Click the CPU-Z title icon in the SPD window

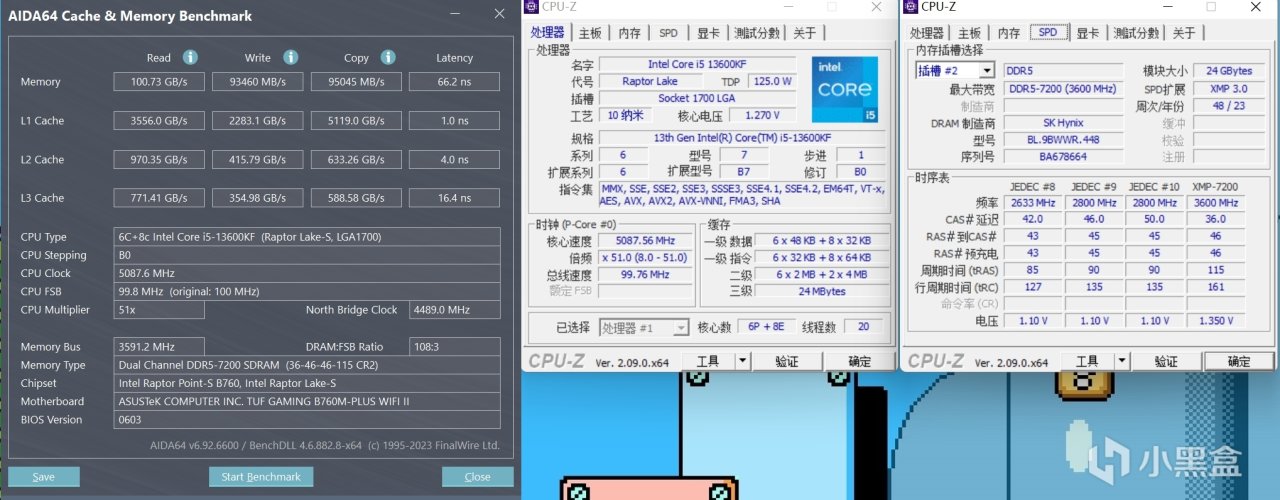click(x=912, y=7)
